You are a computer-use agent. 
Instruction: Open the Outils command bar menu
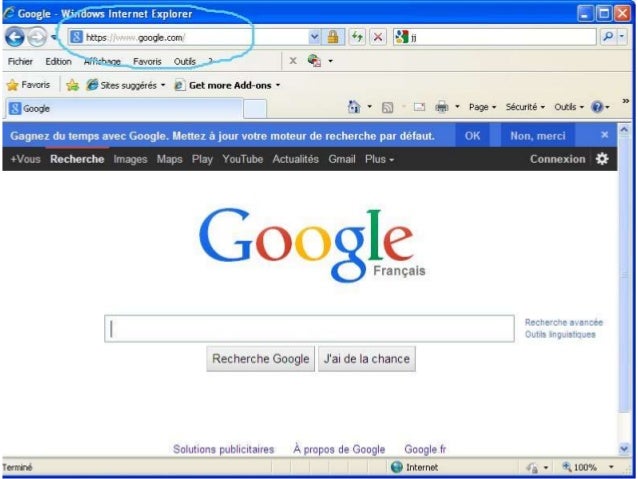click(x=569, y=107)
